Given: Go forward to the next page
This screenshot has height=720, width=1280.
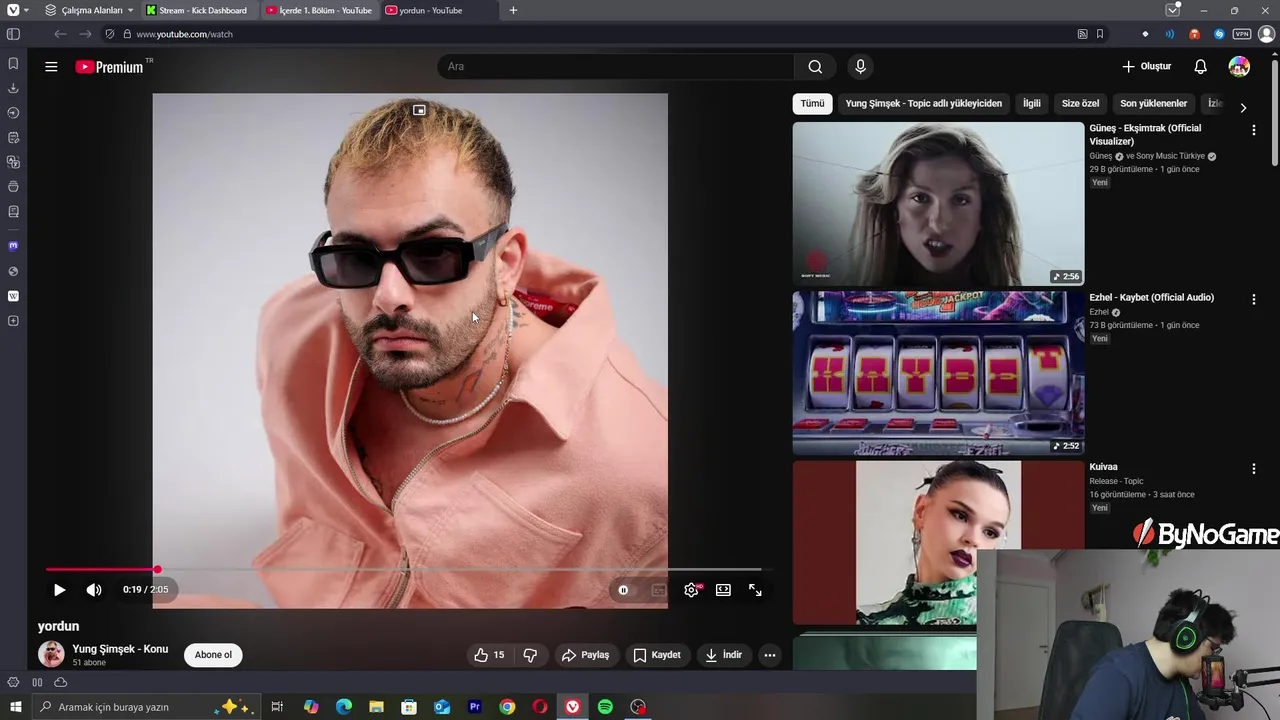Looking at the screenshot, I should click(85, 34).
